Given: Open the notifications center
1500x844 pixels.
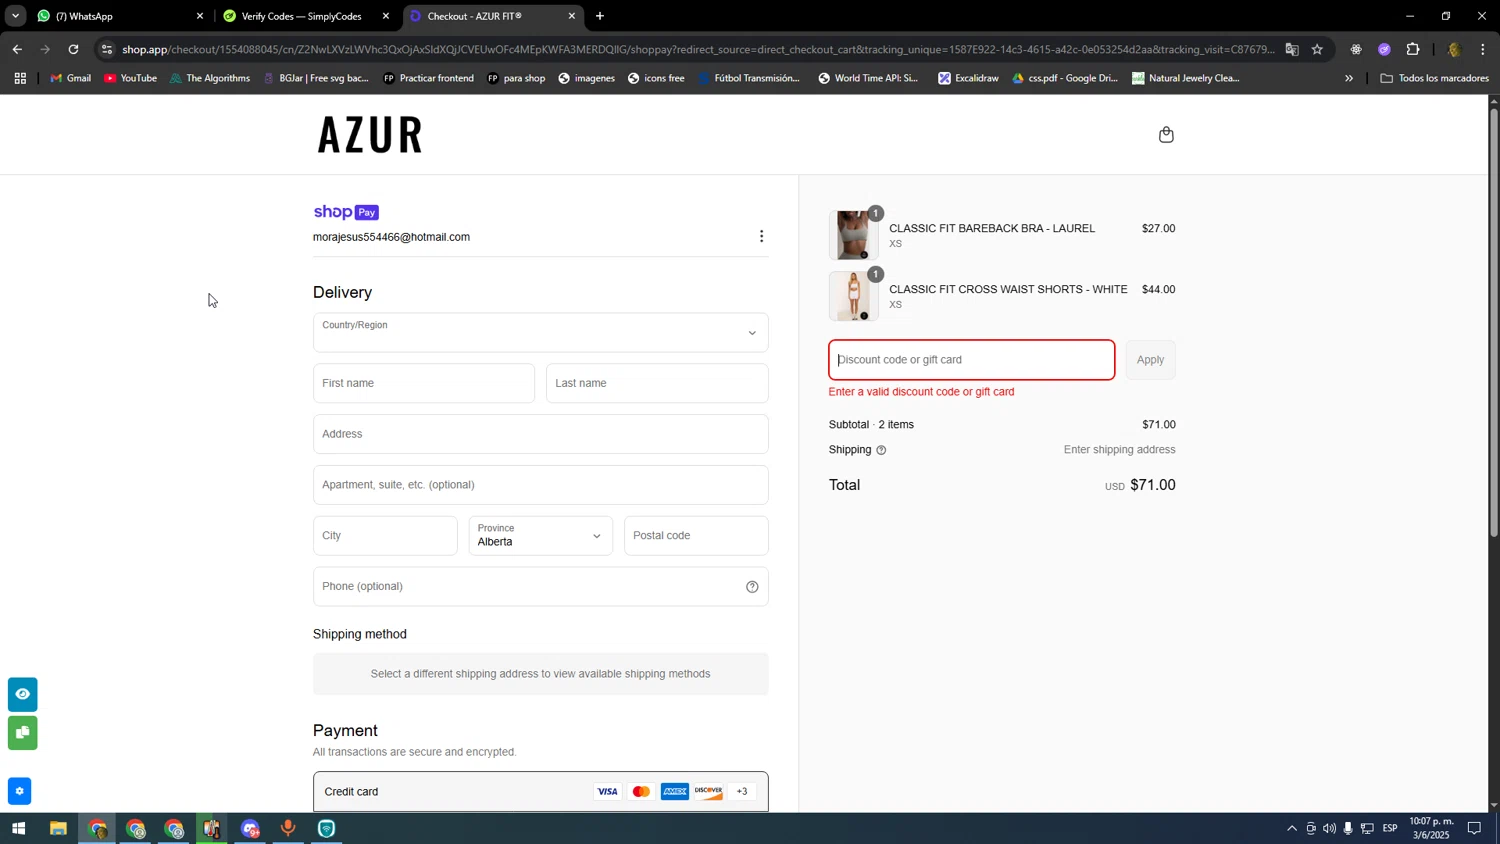Looking at the screenshot, I should (x=1474, y=829).
